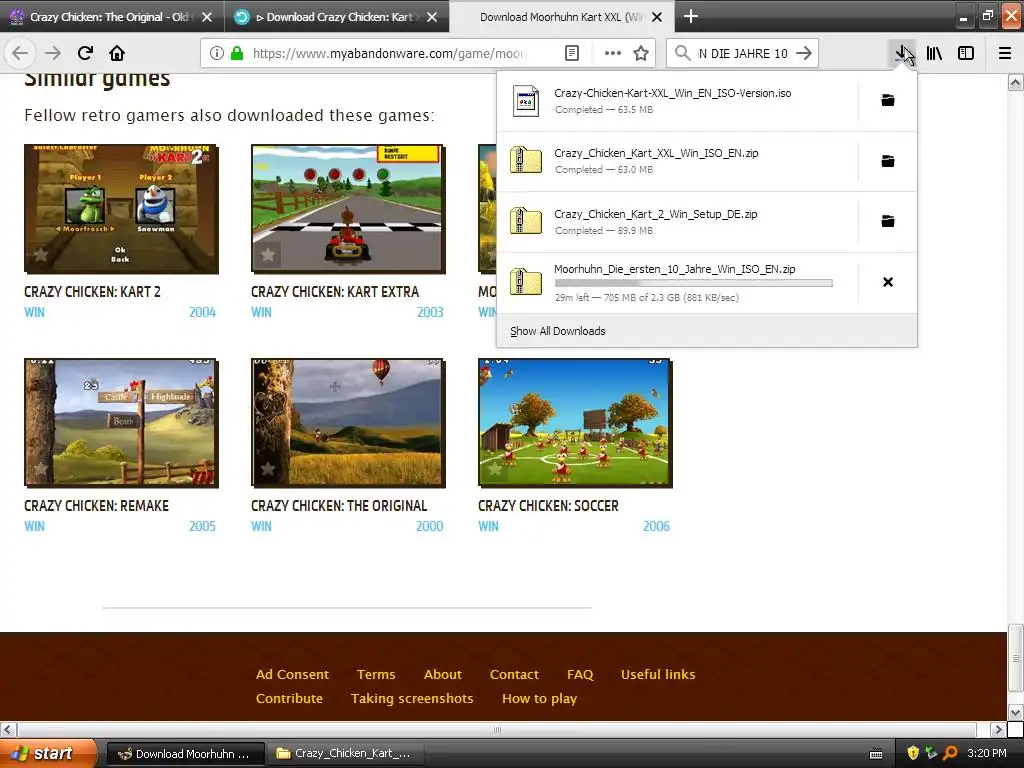Bookmark this page with the star
Image resolution: width=1024 pixels, height=768 pixels.
tap(641, 53)
